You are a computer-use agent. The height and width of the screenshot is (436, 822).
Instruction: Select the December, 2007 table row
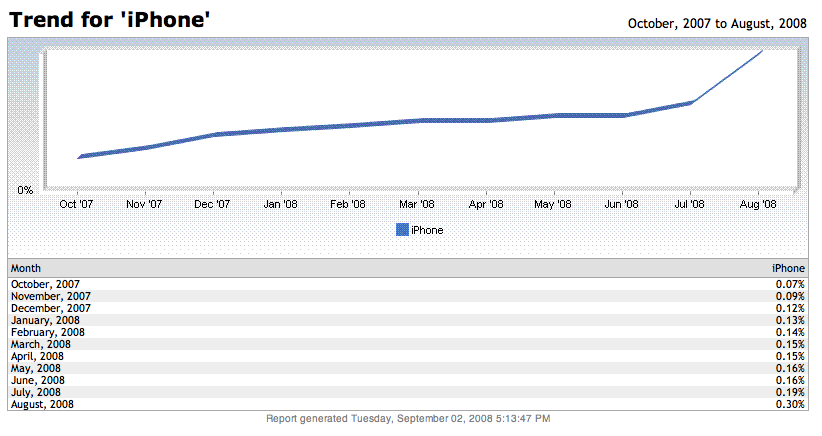click(408, 308)
